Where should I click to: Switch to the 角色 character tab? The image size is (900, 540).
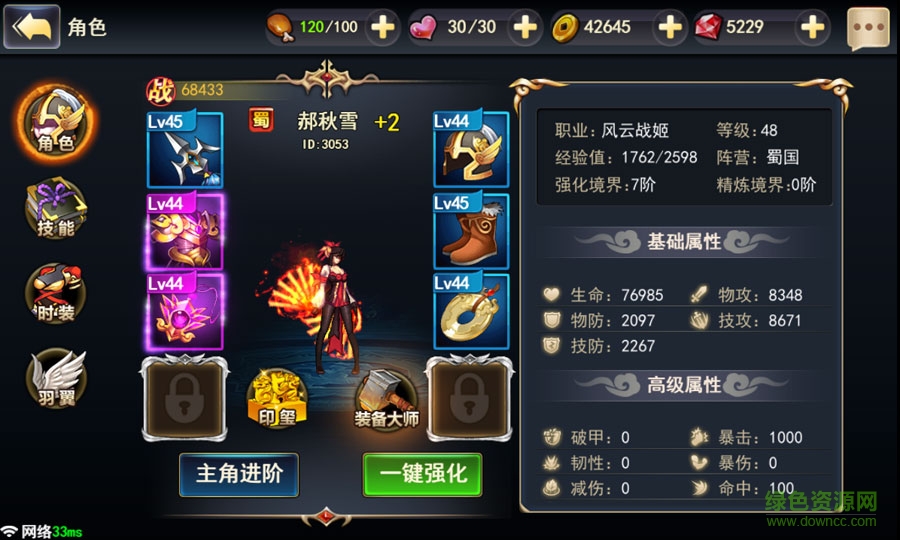click(56, 123)
